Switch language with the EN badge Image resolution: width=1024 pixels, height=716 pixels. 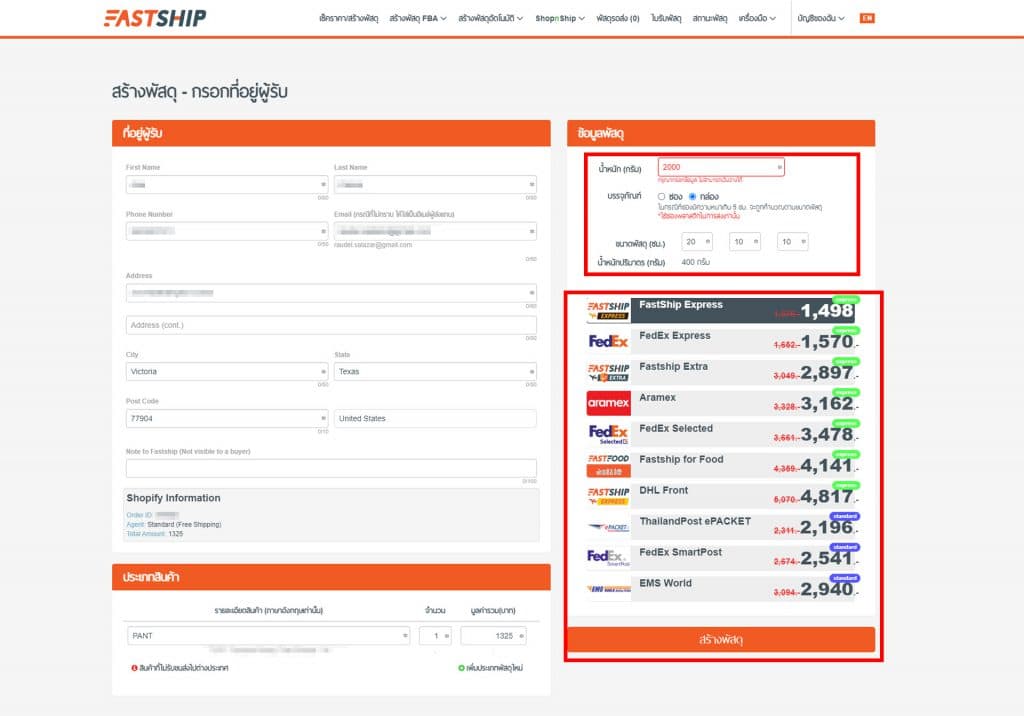(867, 18)
